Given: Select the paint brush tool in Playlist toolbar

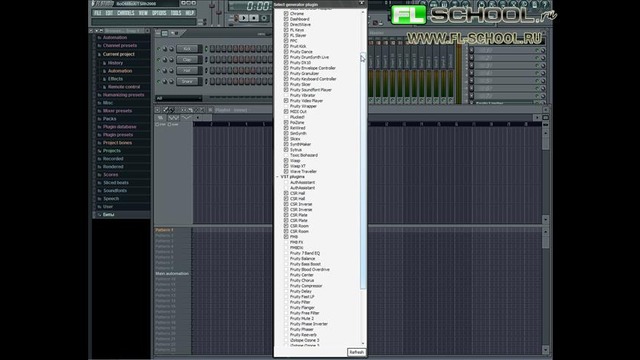Looking at the screenshot, I should pyautogui.click(x=171, y=110).
